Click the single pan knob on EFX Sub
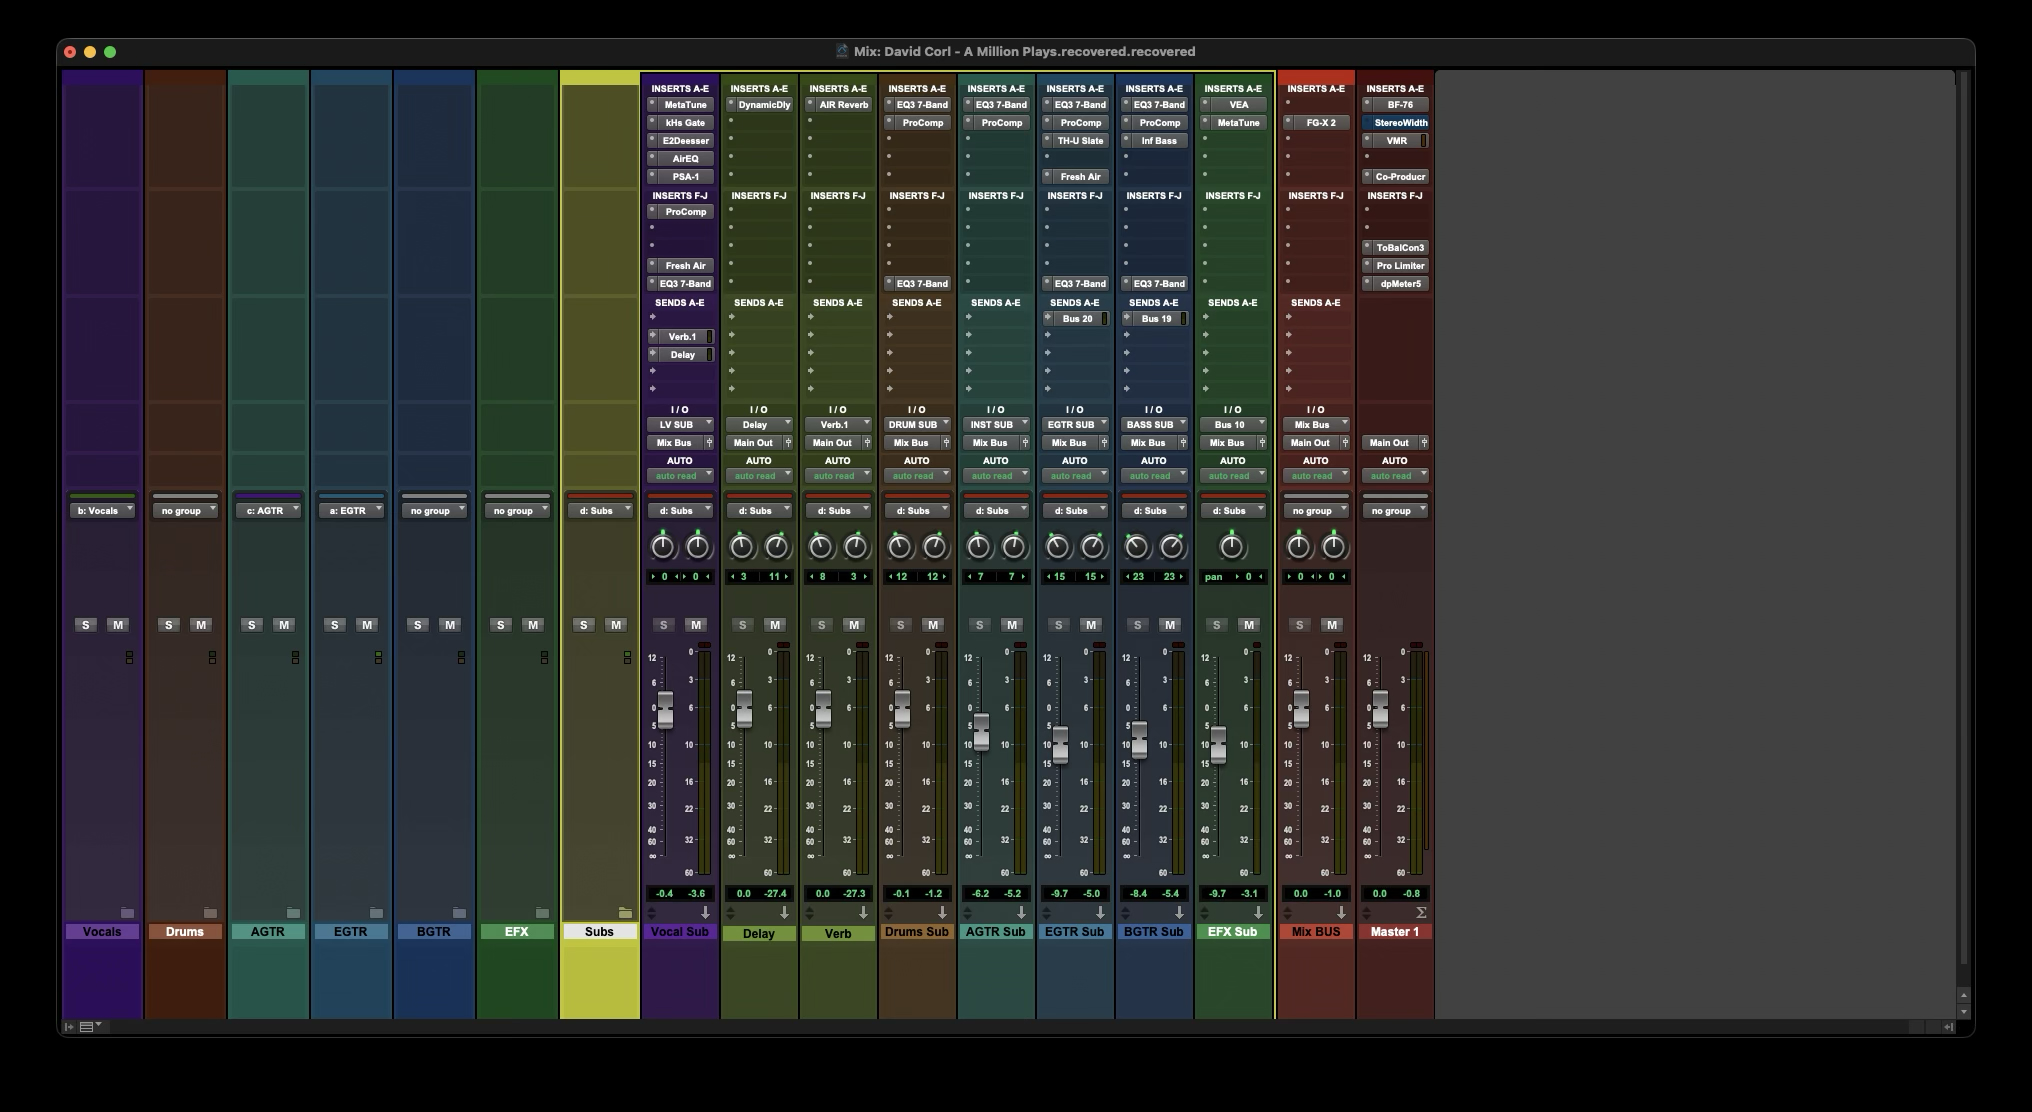This screenshot has height=1112, width=2032. point(1232,547)
